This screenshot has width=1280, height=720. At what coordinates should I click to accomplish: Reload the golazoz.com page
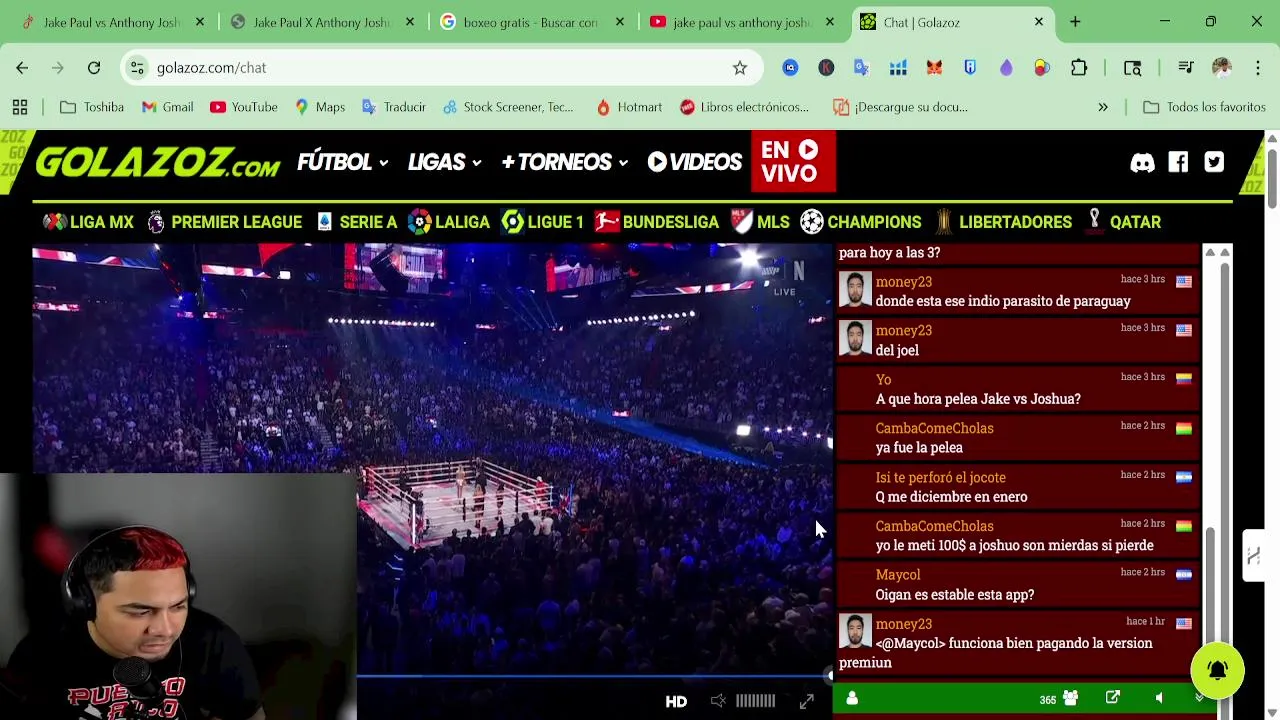[x=94, y=68]
